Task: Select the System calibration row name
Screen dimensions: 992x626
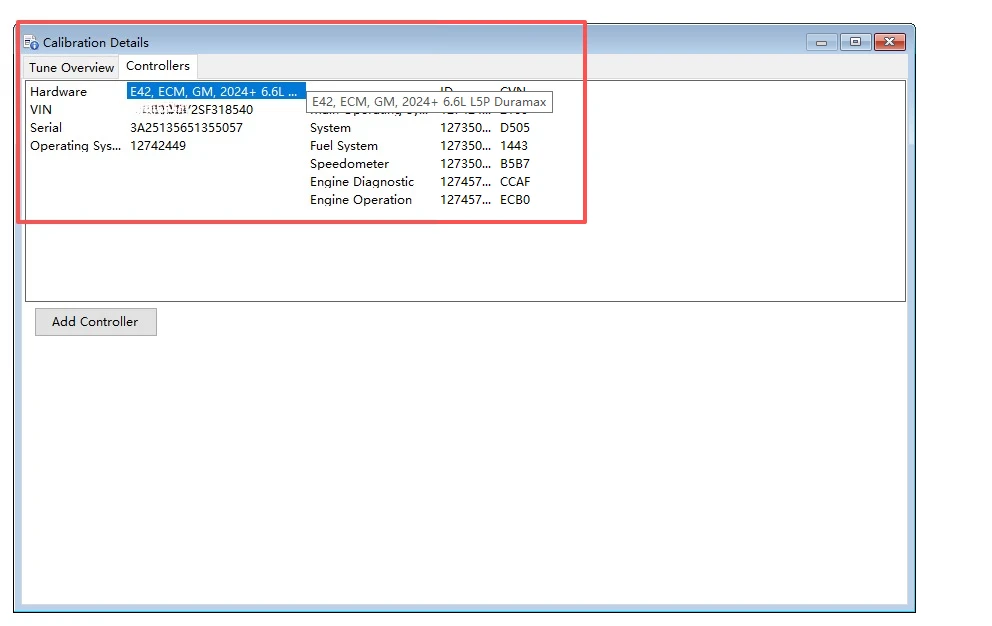Action: click(x=330, y=128)
